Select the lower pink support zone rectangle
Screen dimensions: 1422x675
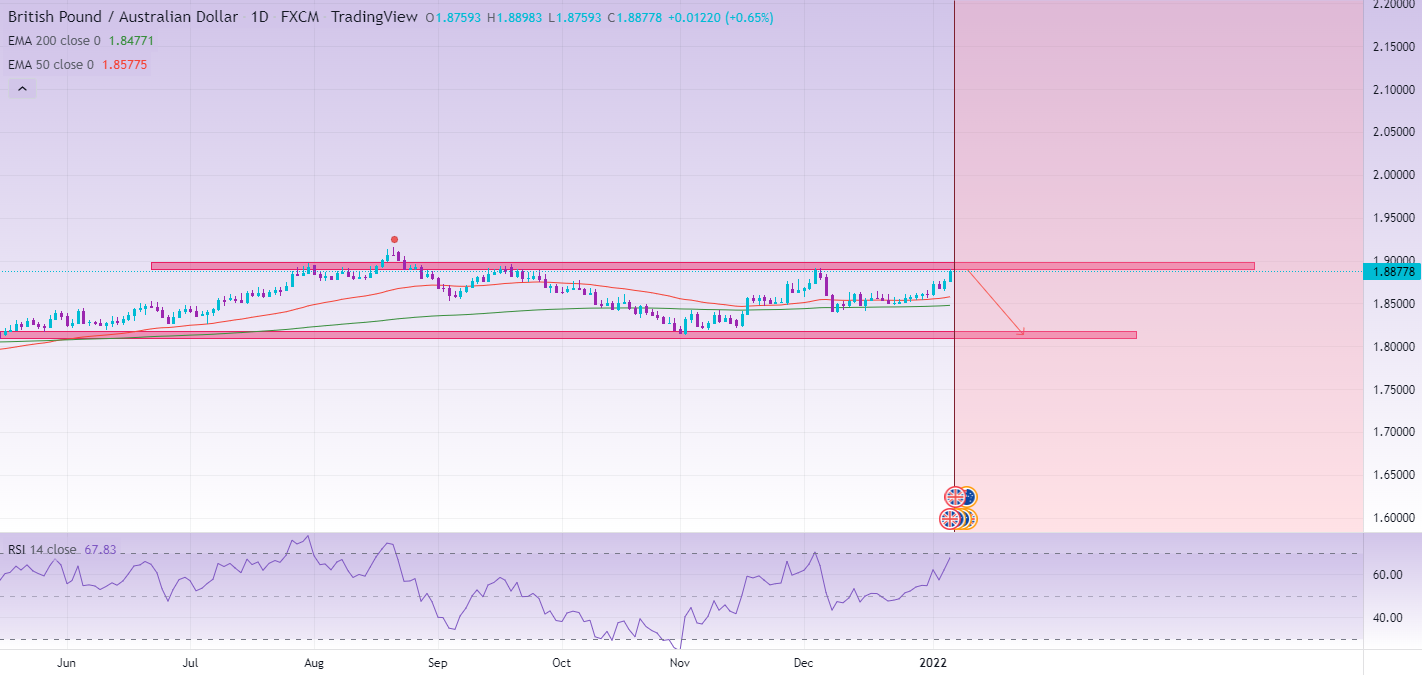(x=568, y=335)
